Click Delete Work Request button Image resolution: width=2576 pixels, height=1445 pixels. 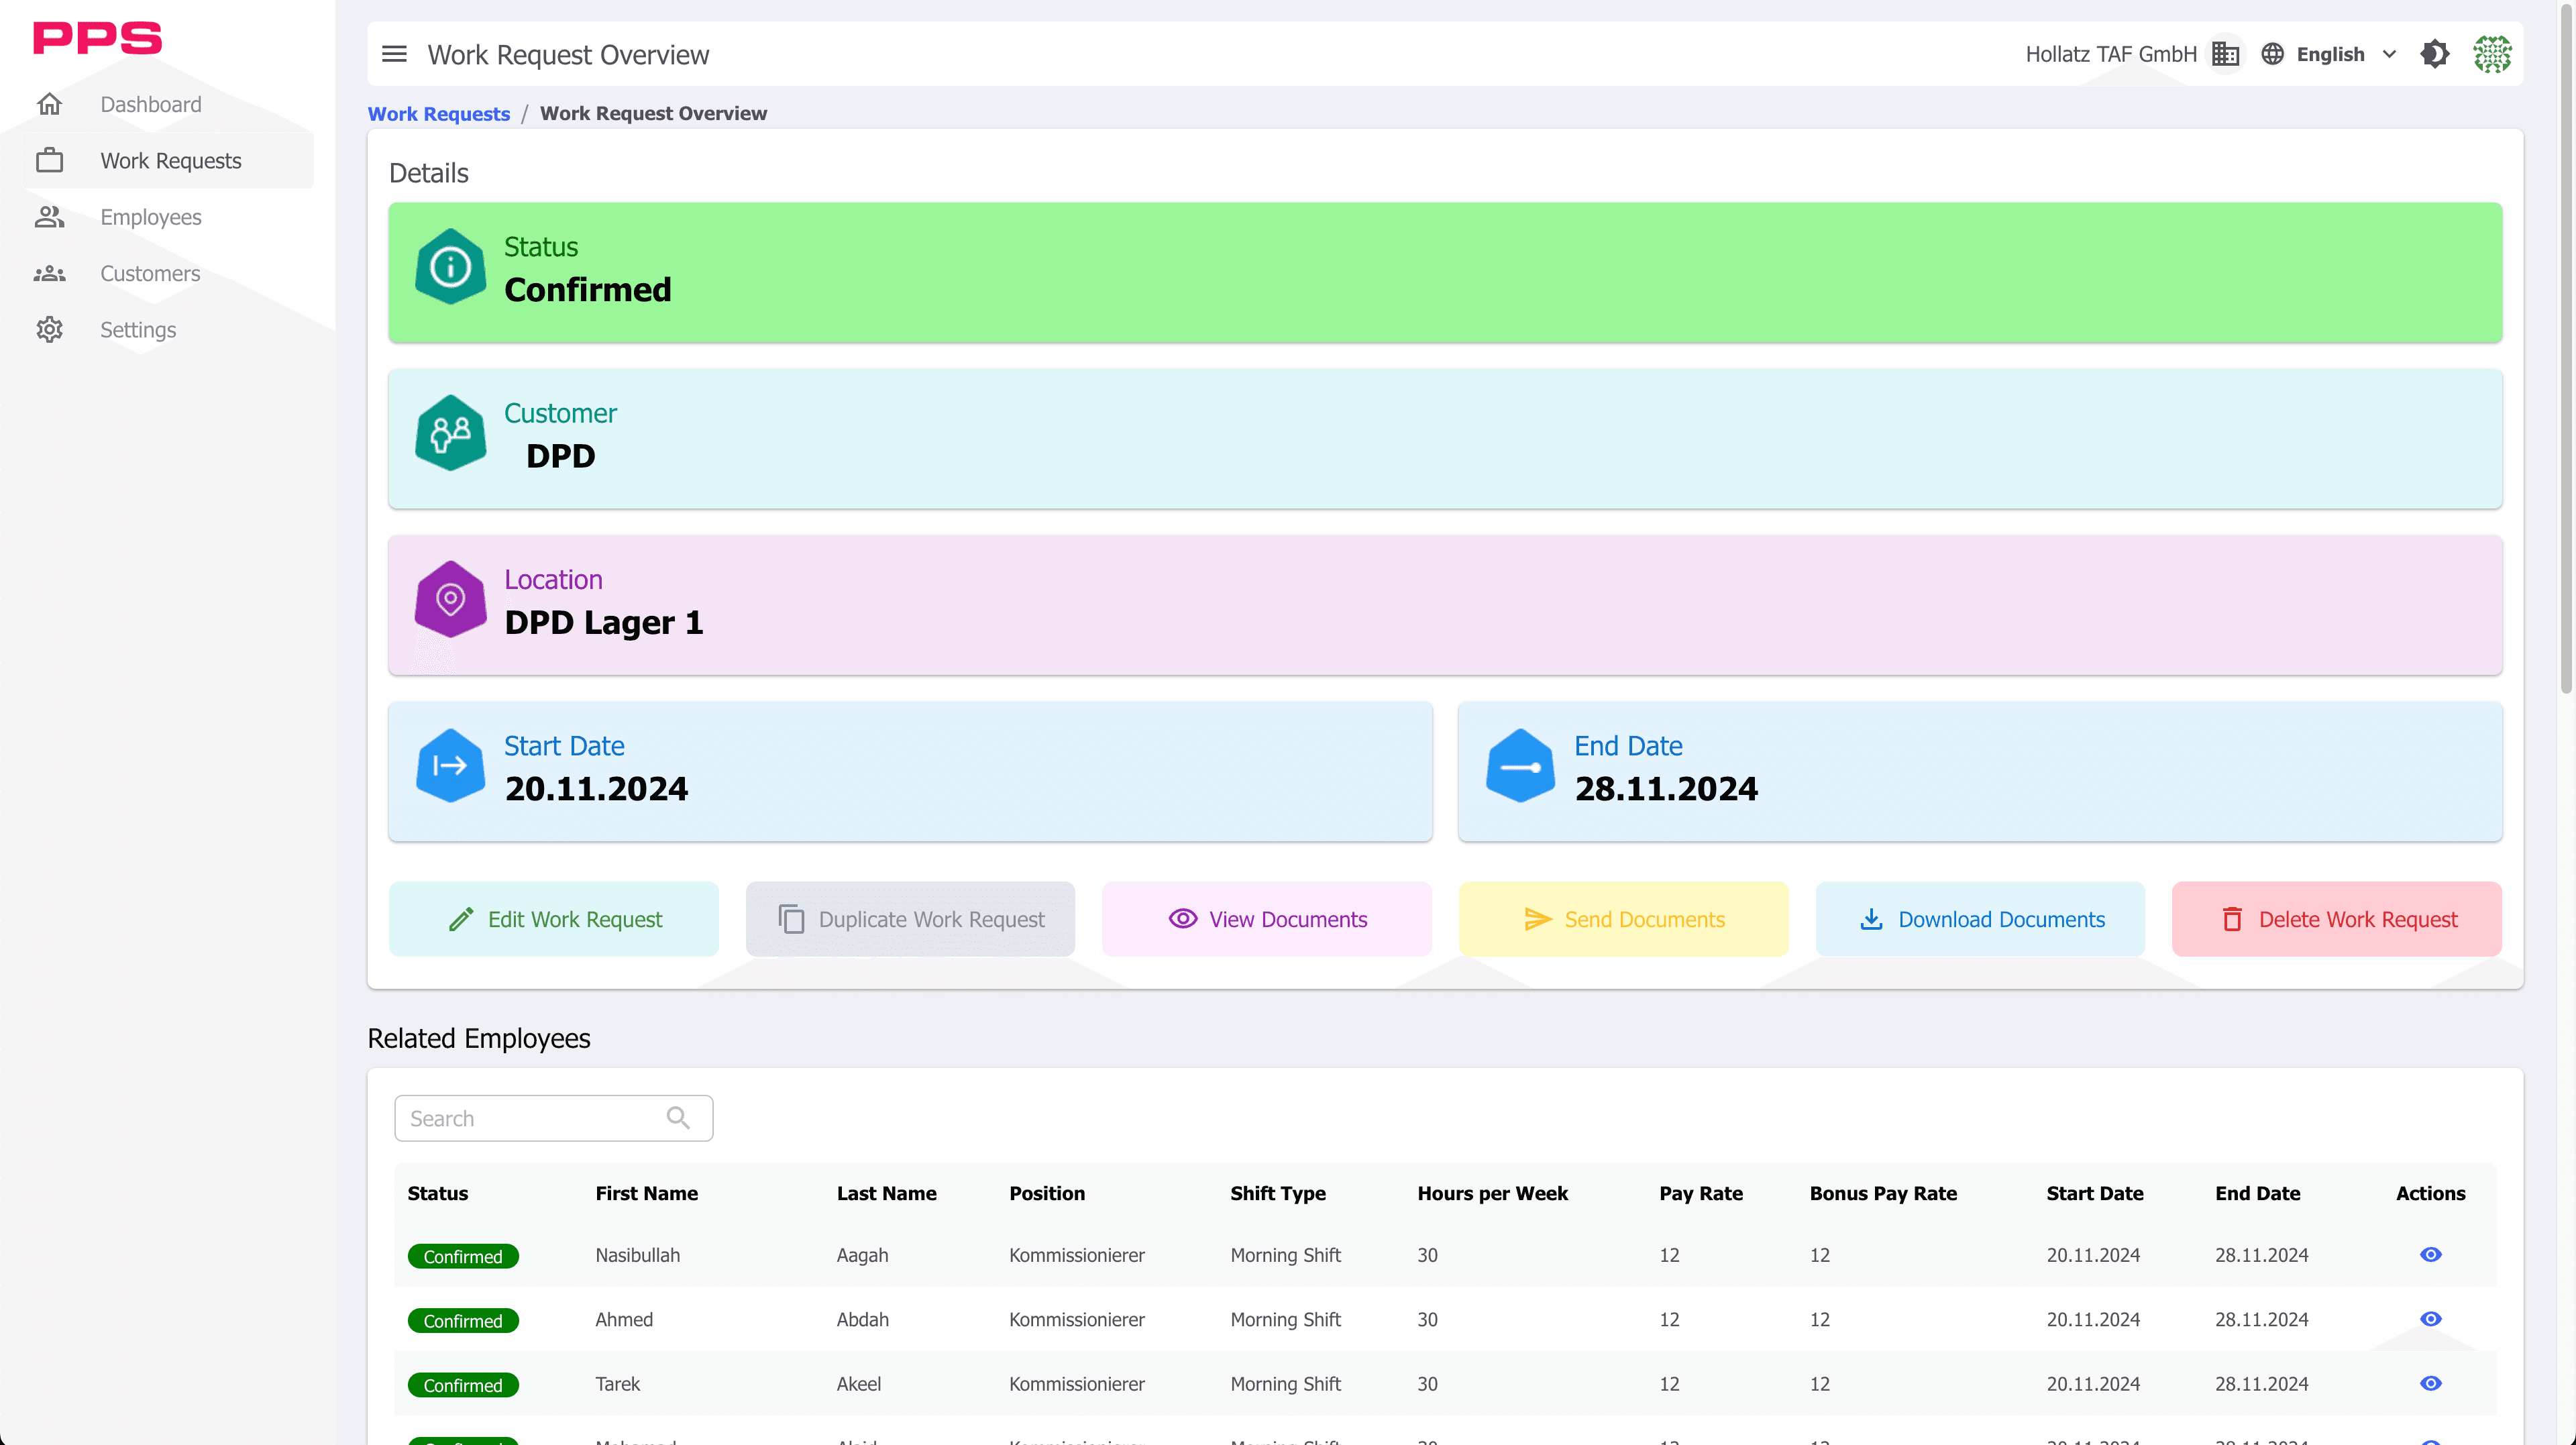click(2337, 919)
